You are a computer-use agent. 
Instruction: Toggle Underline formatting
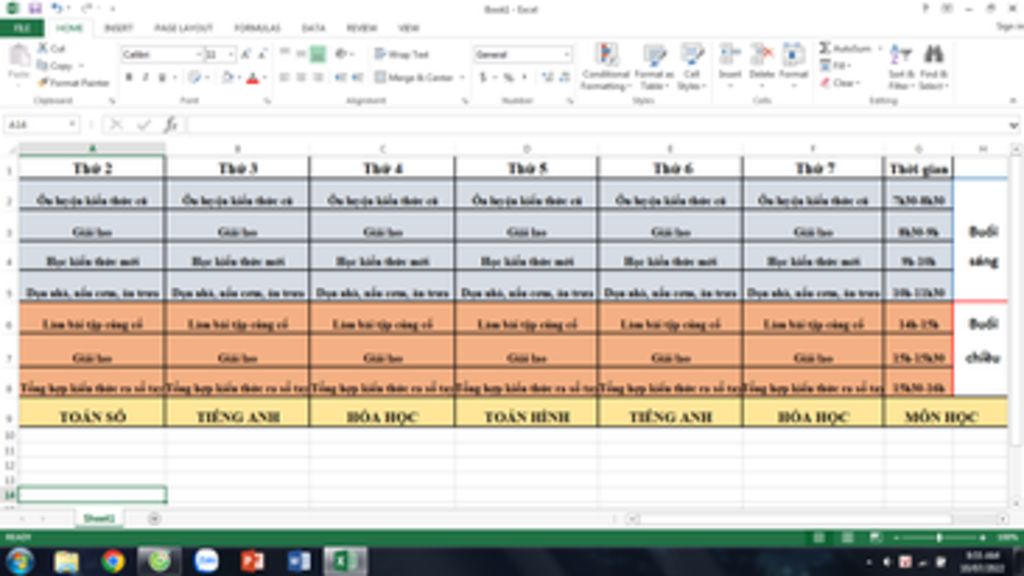point(162,78)
